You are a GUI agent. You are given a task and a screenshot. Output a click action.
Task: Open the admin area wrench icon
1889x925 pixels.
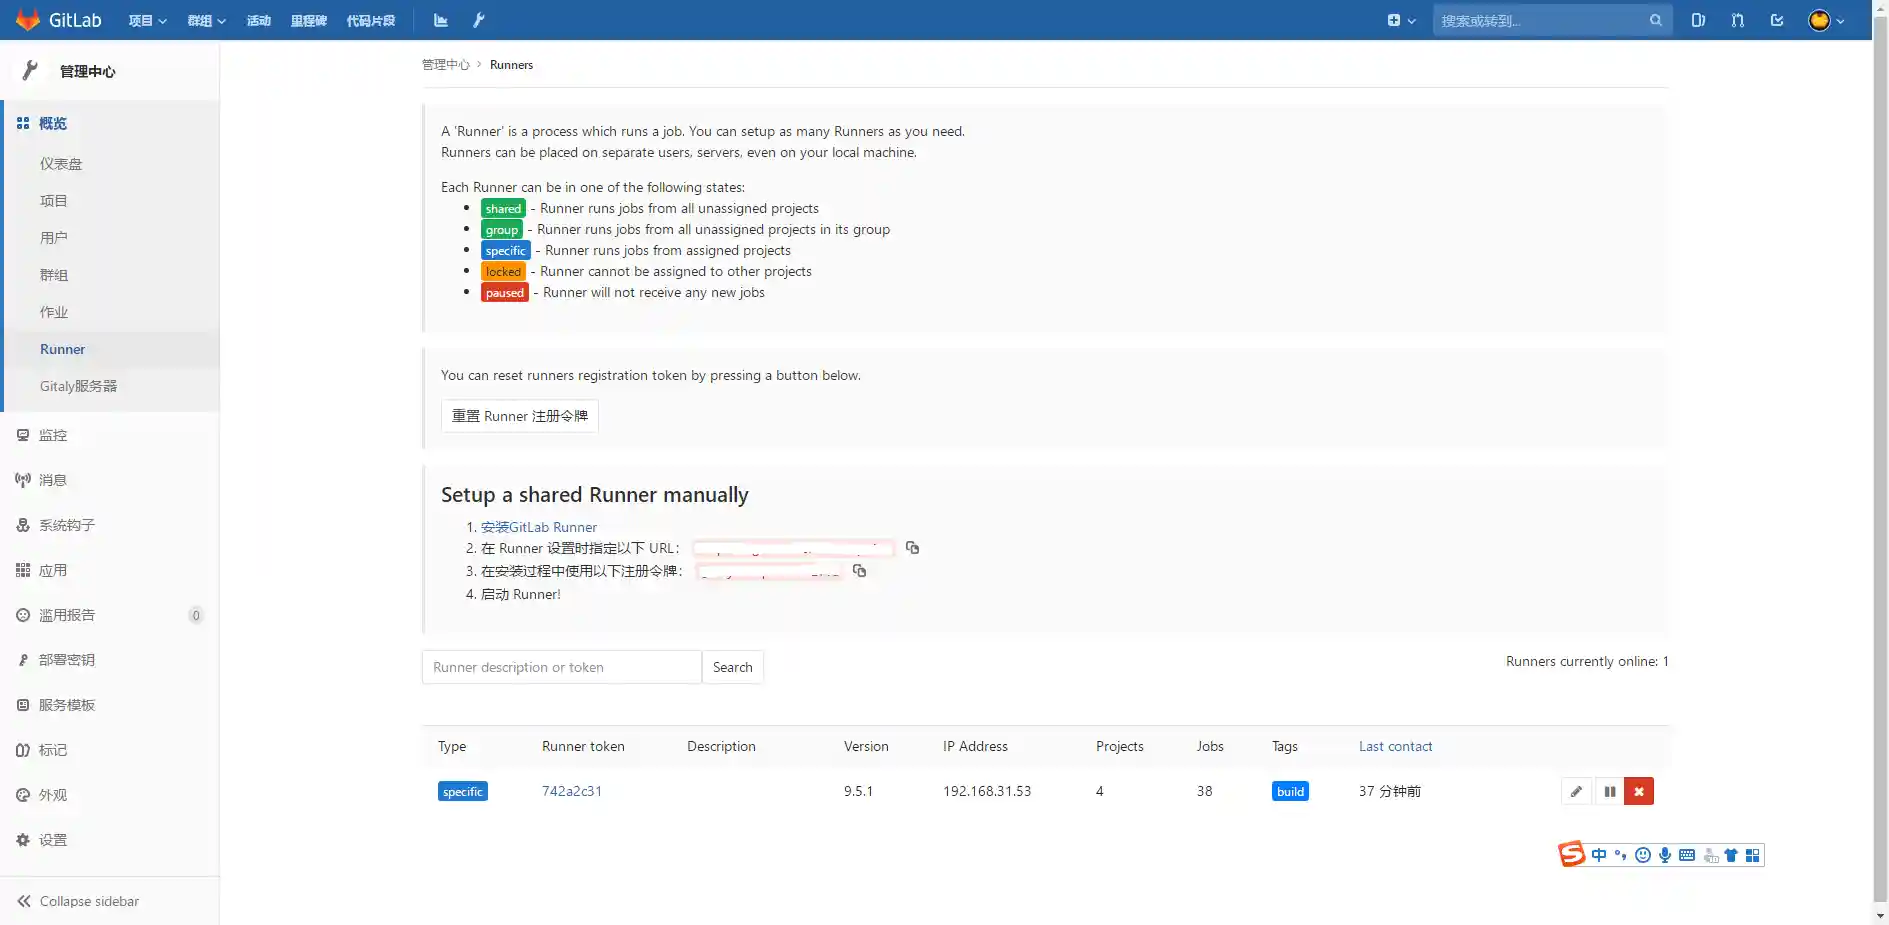(x=479, y=20)
